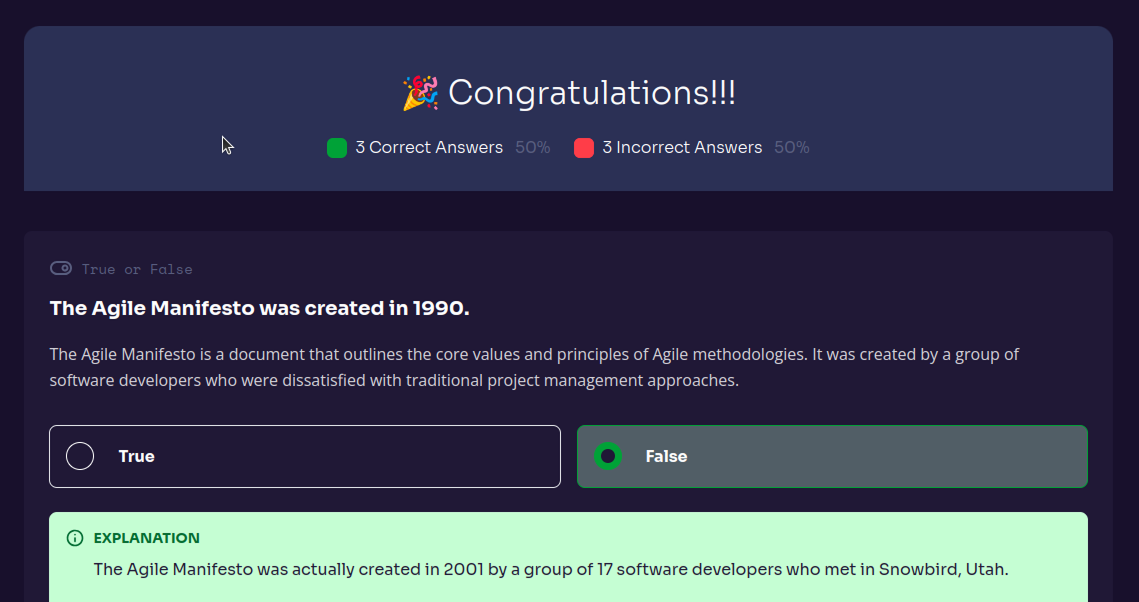This screenshot has width=1139, height=602.
Task: Click the "3 Incorrect Answers" text
Action: [x=682, y=148]
